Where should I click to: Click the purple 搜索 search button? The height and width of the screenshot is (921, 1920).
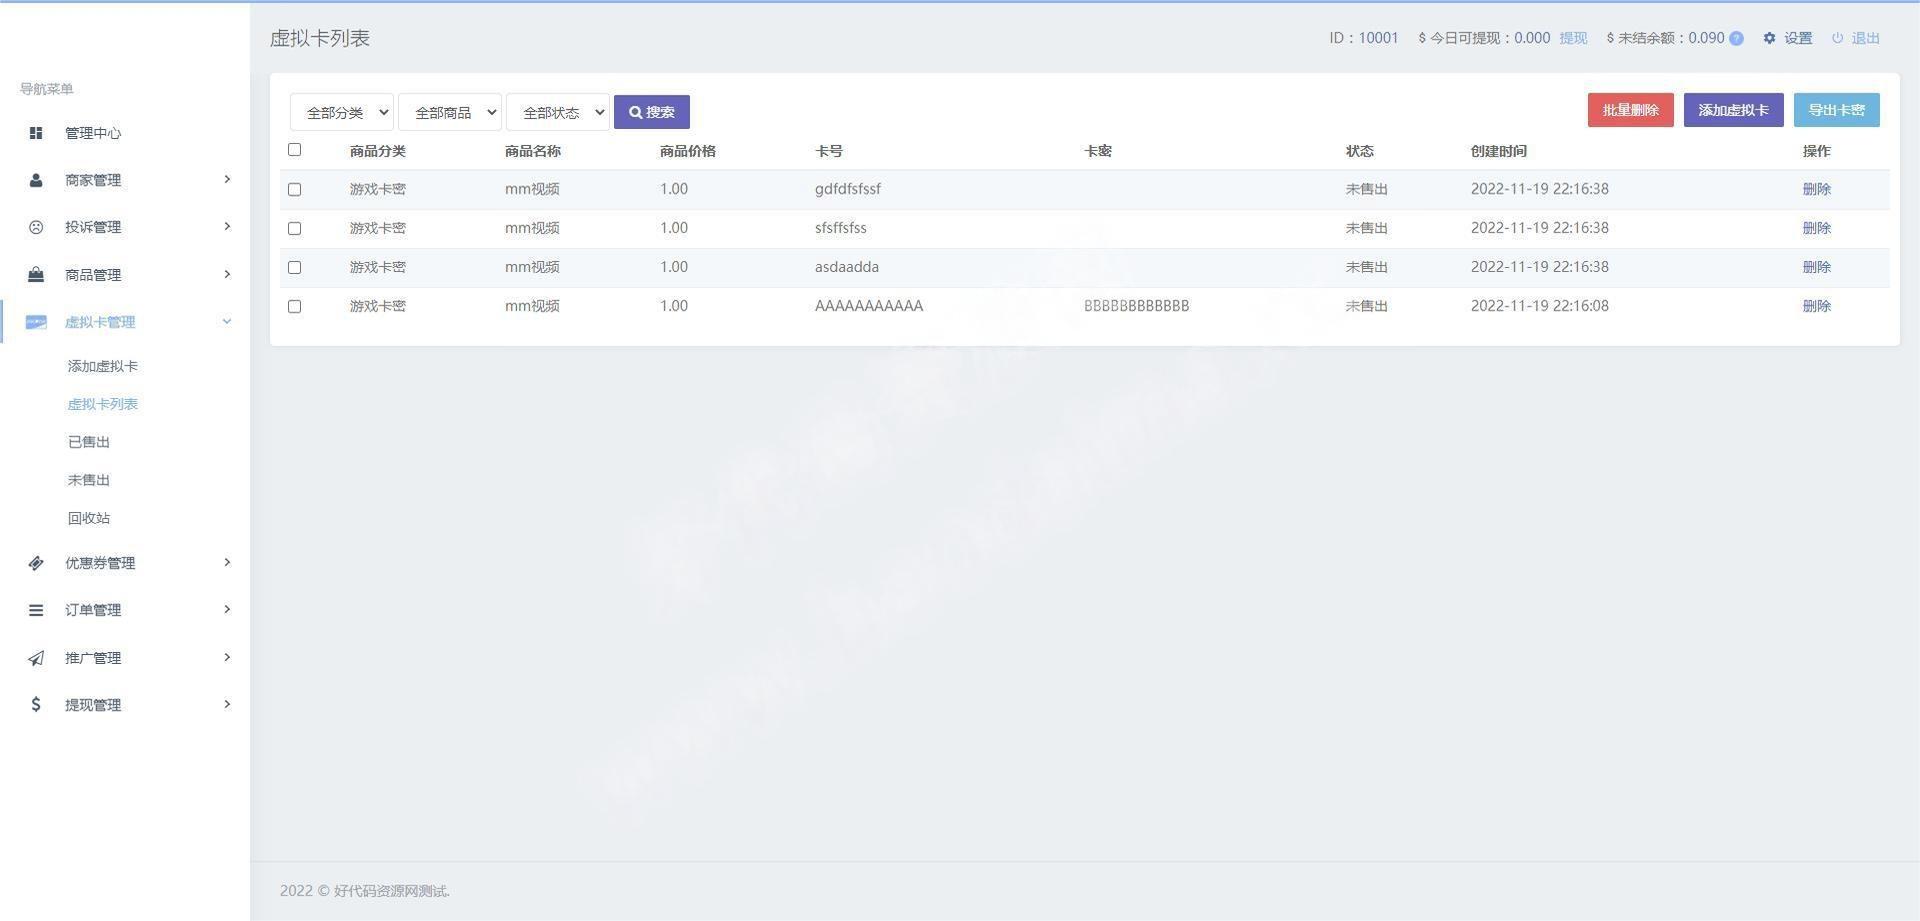pos(652,112)
